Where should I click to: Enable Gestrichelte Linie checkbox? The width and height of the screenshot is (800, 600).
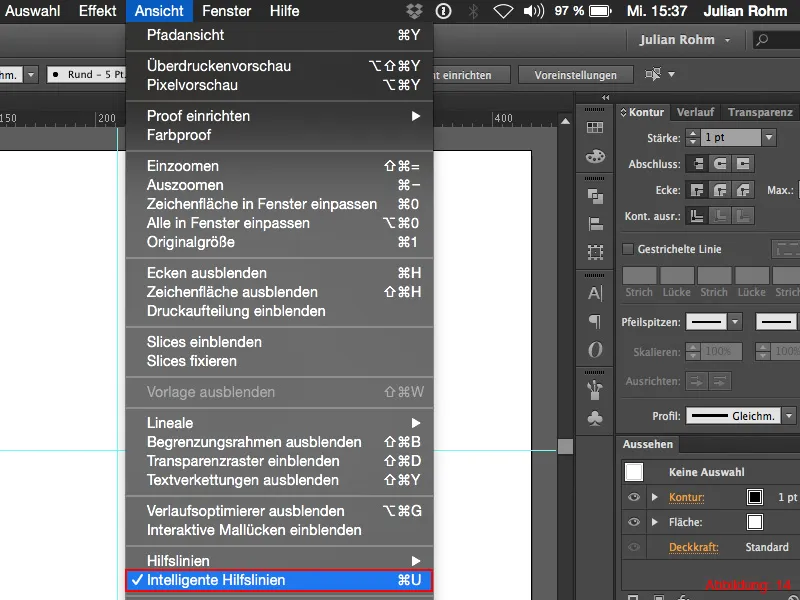click(628, 249)
